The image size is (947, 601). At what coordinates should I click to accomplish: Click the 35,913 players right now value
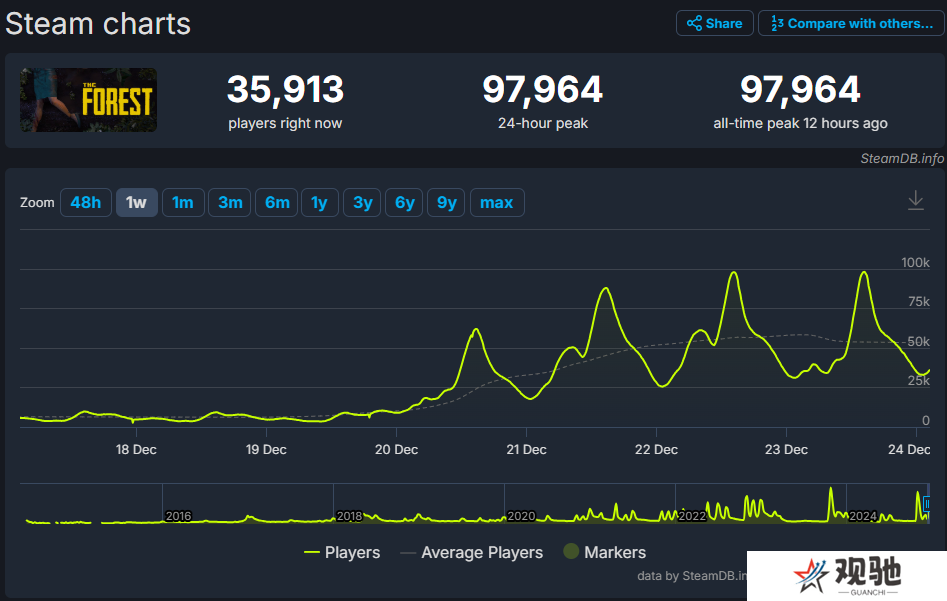point(285,89)
